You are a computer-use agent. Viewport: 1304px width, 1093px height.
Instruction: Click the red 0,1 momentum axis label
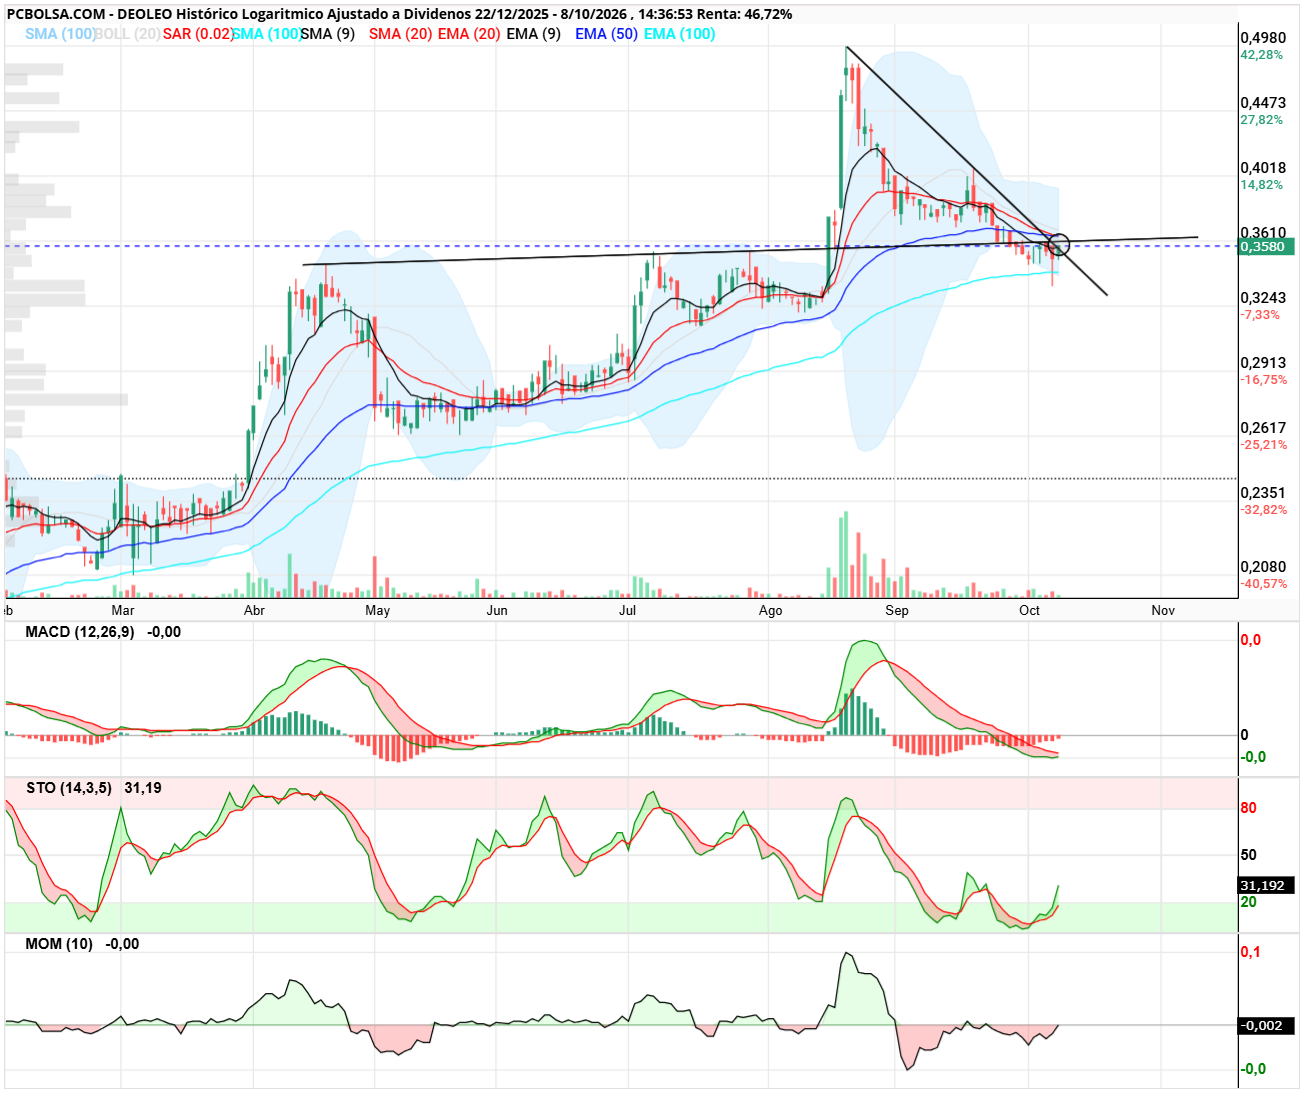click(x=1251, y=952)
